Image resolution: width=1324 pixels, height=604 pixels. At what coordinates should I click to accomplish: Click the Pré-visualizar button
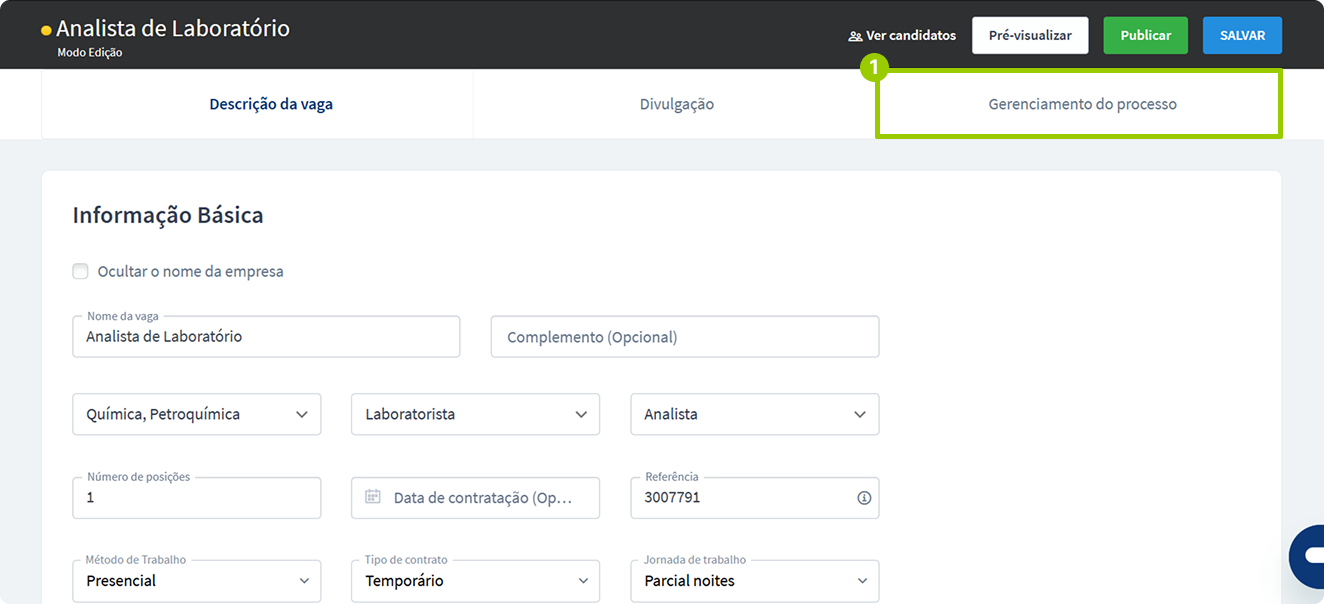pyautogui.click(x=1030, y=35)
